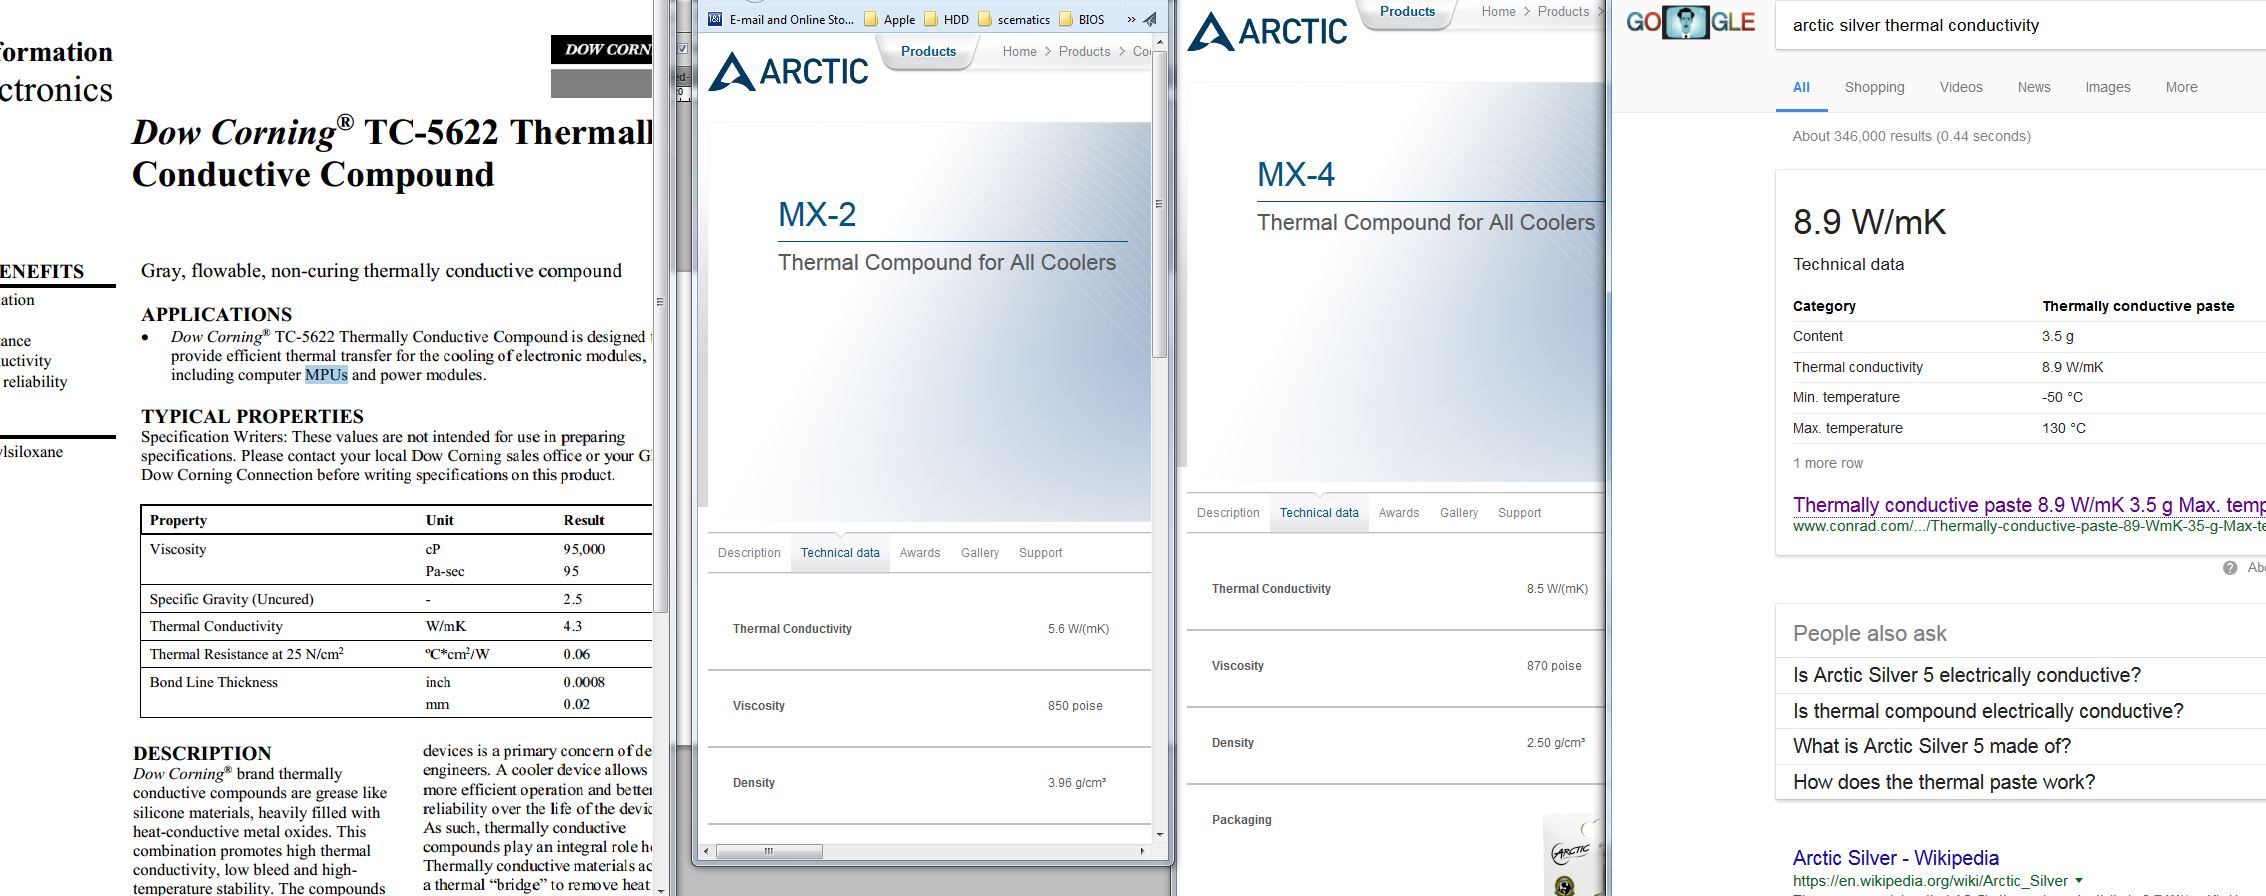This screenshot has height=896, width=2266.
Task: Open the HDD bookmarks folder
Action: pyautogui.click(x=946, y=19)
